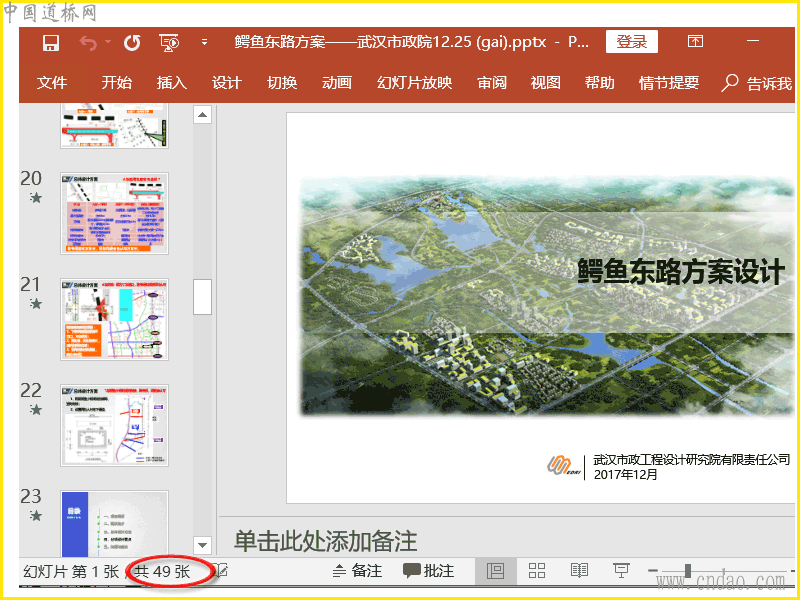Click the Redo icon in title bar
This screenshot has height=600, width=800.
pos(132,42)
